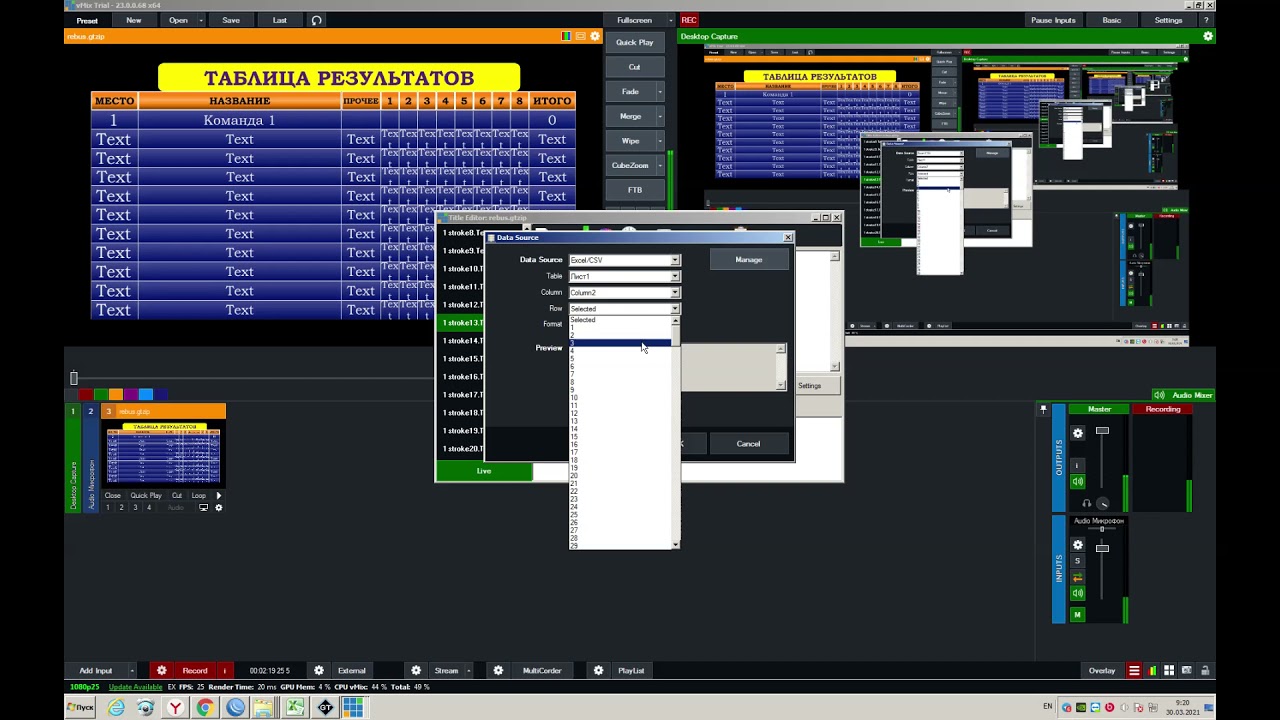Click the Master info 'i' button
This screenshot has height=720, width=1280.
(1078, 465)
